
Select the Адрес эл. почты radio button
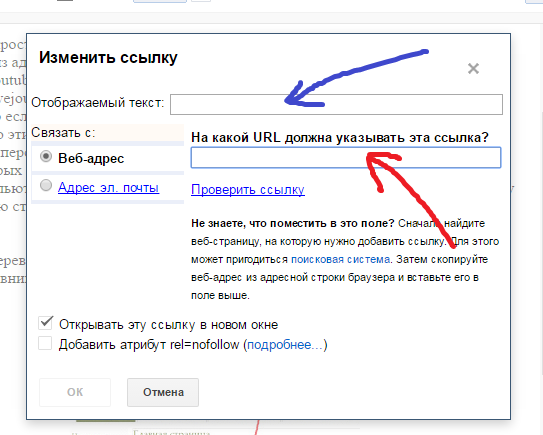click(x=46, y=185)
